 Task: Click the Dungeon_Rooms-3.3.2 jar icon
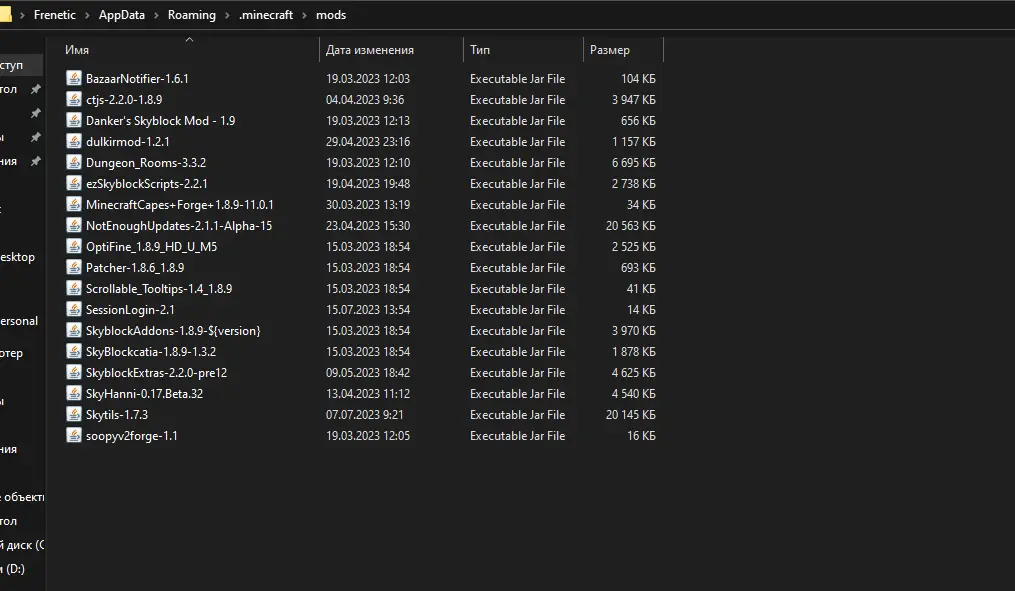pos(74,162)
